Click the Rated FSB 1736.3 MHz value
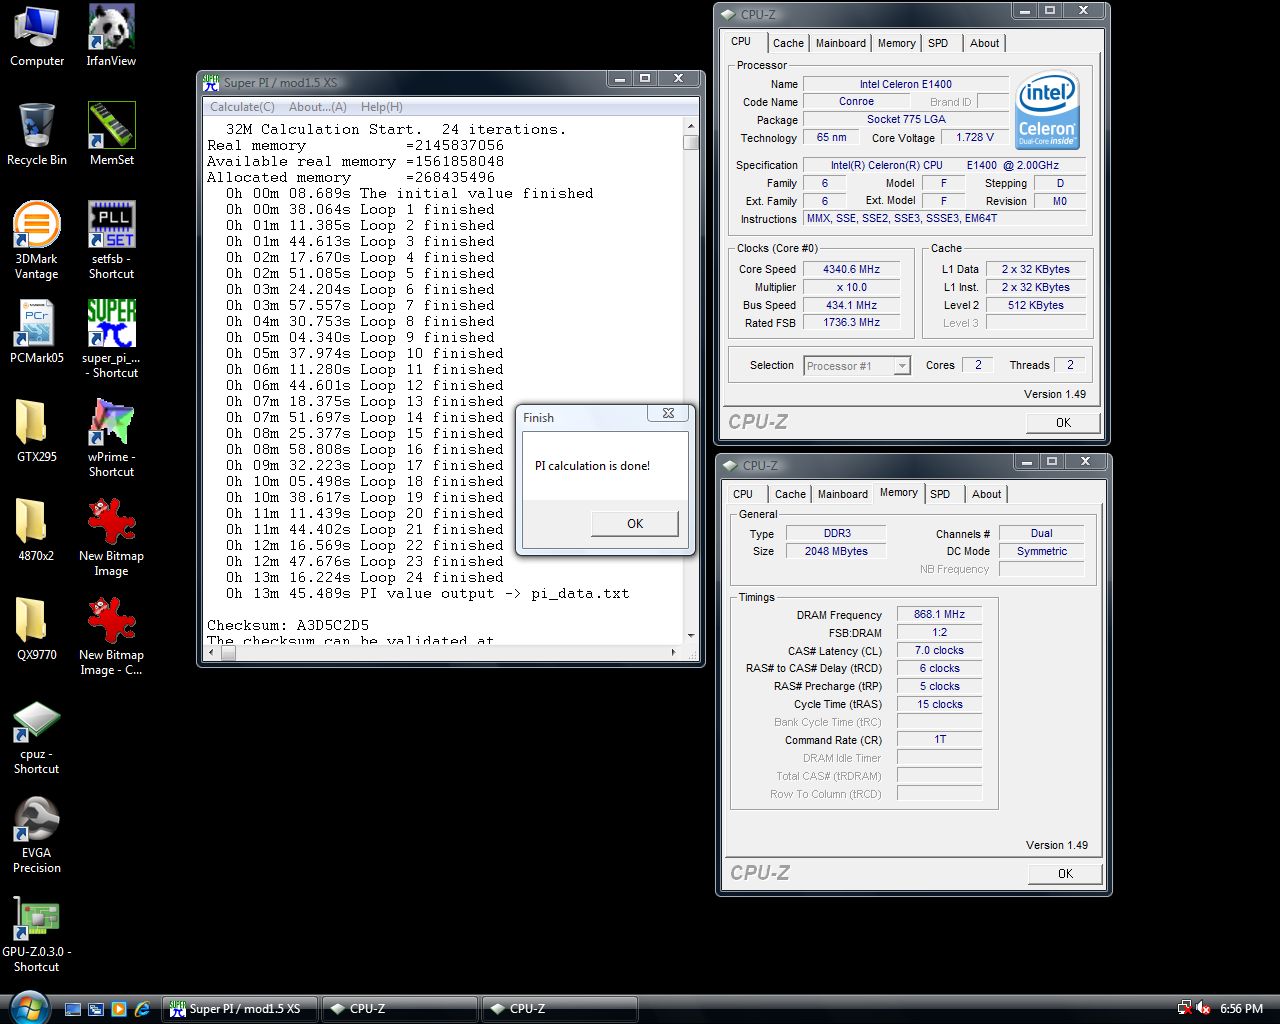 pyautogui.click(x=851, y=323)
